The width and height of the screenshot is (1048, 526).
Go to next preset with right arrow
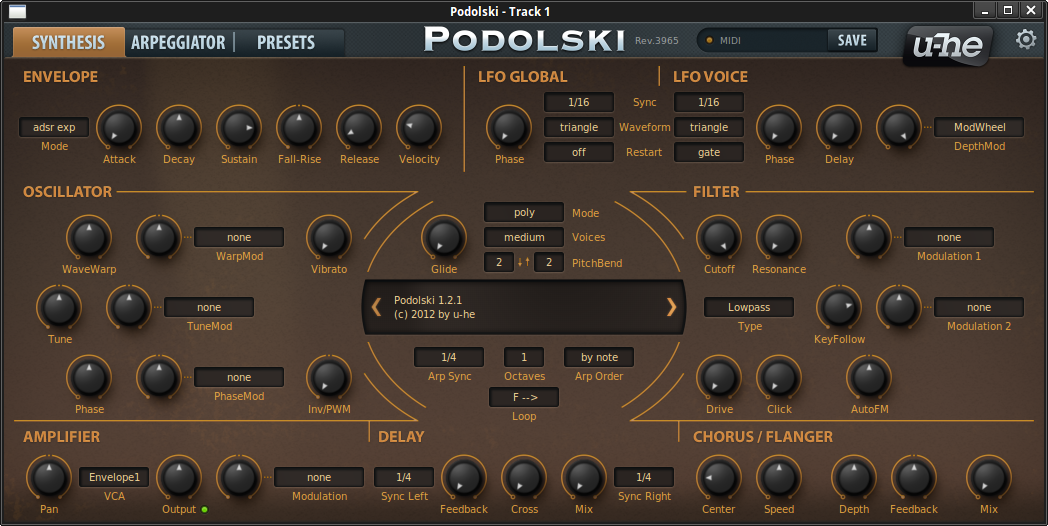click(671, 307)
